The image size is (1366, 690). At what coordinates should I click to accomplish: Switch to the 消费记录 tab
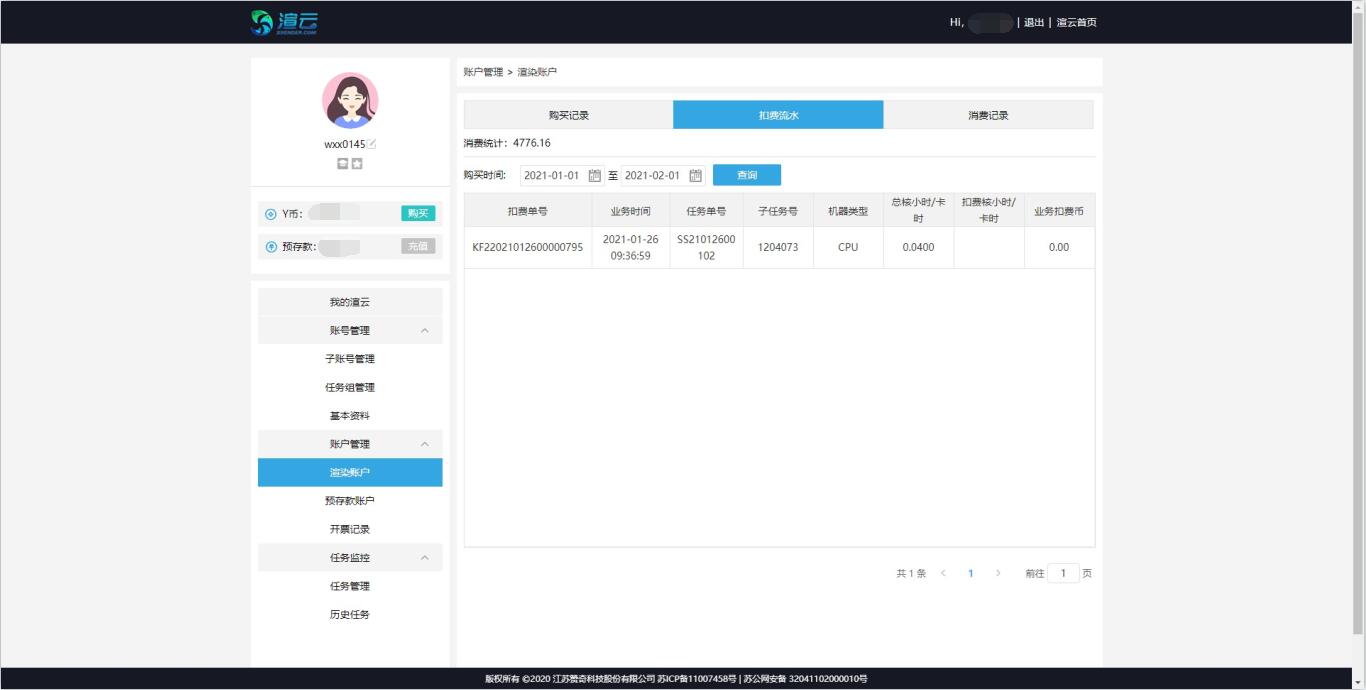(x=988, y=115)
